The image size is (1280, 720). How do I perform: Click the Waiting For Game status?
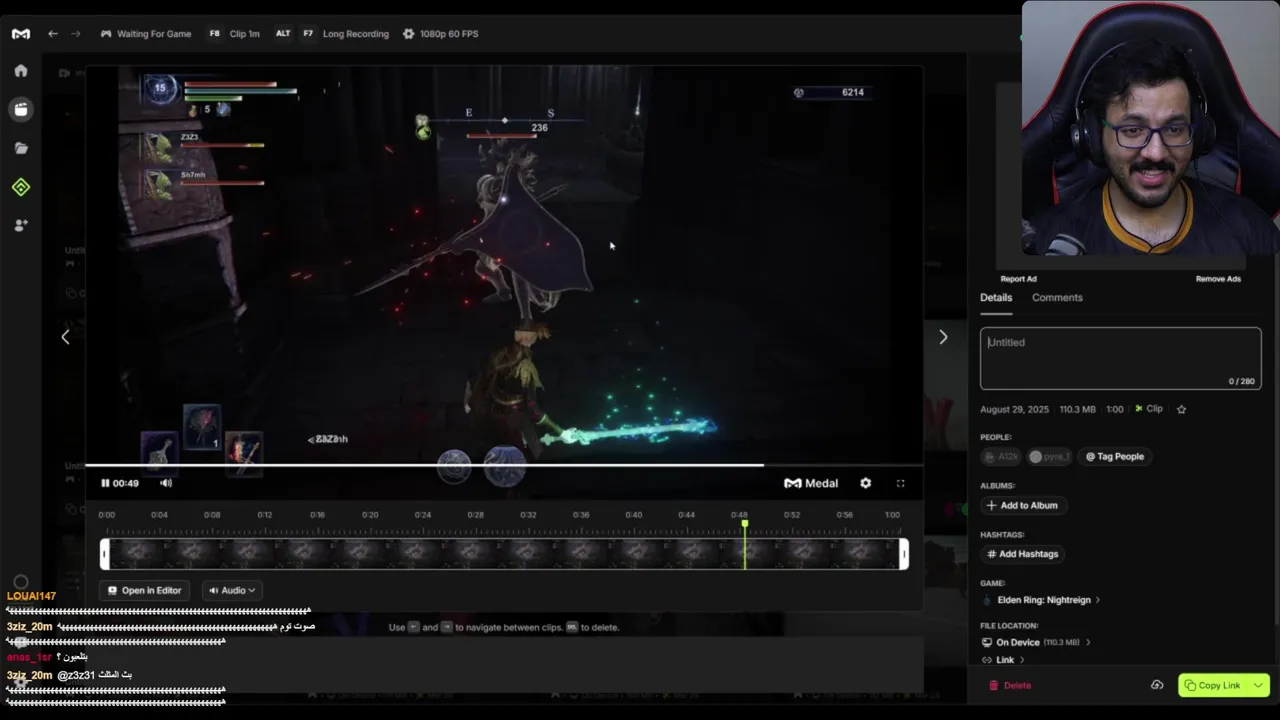click(x=146, y=34)
